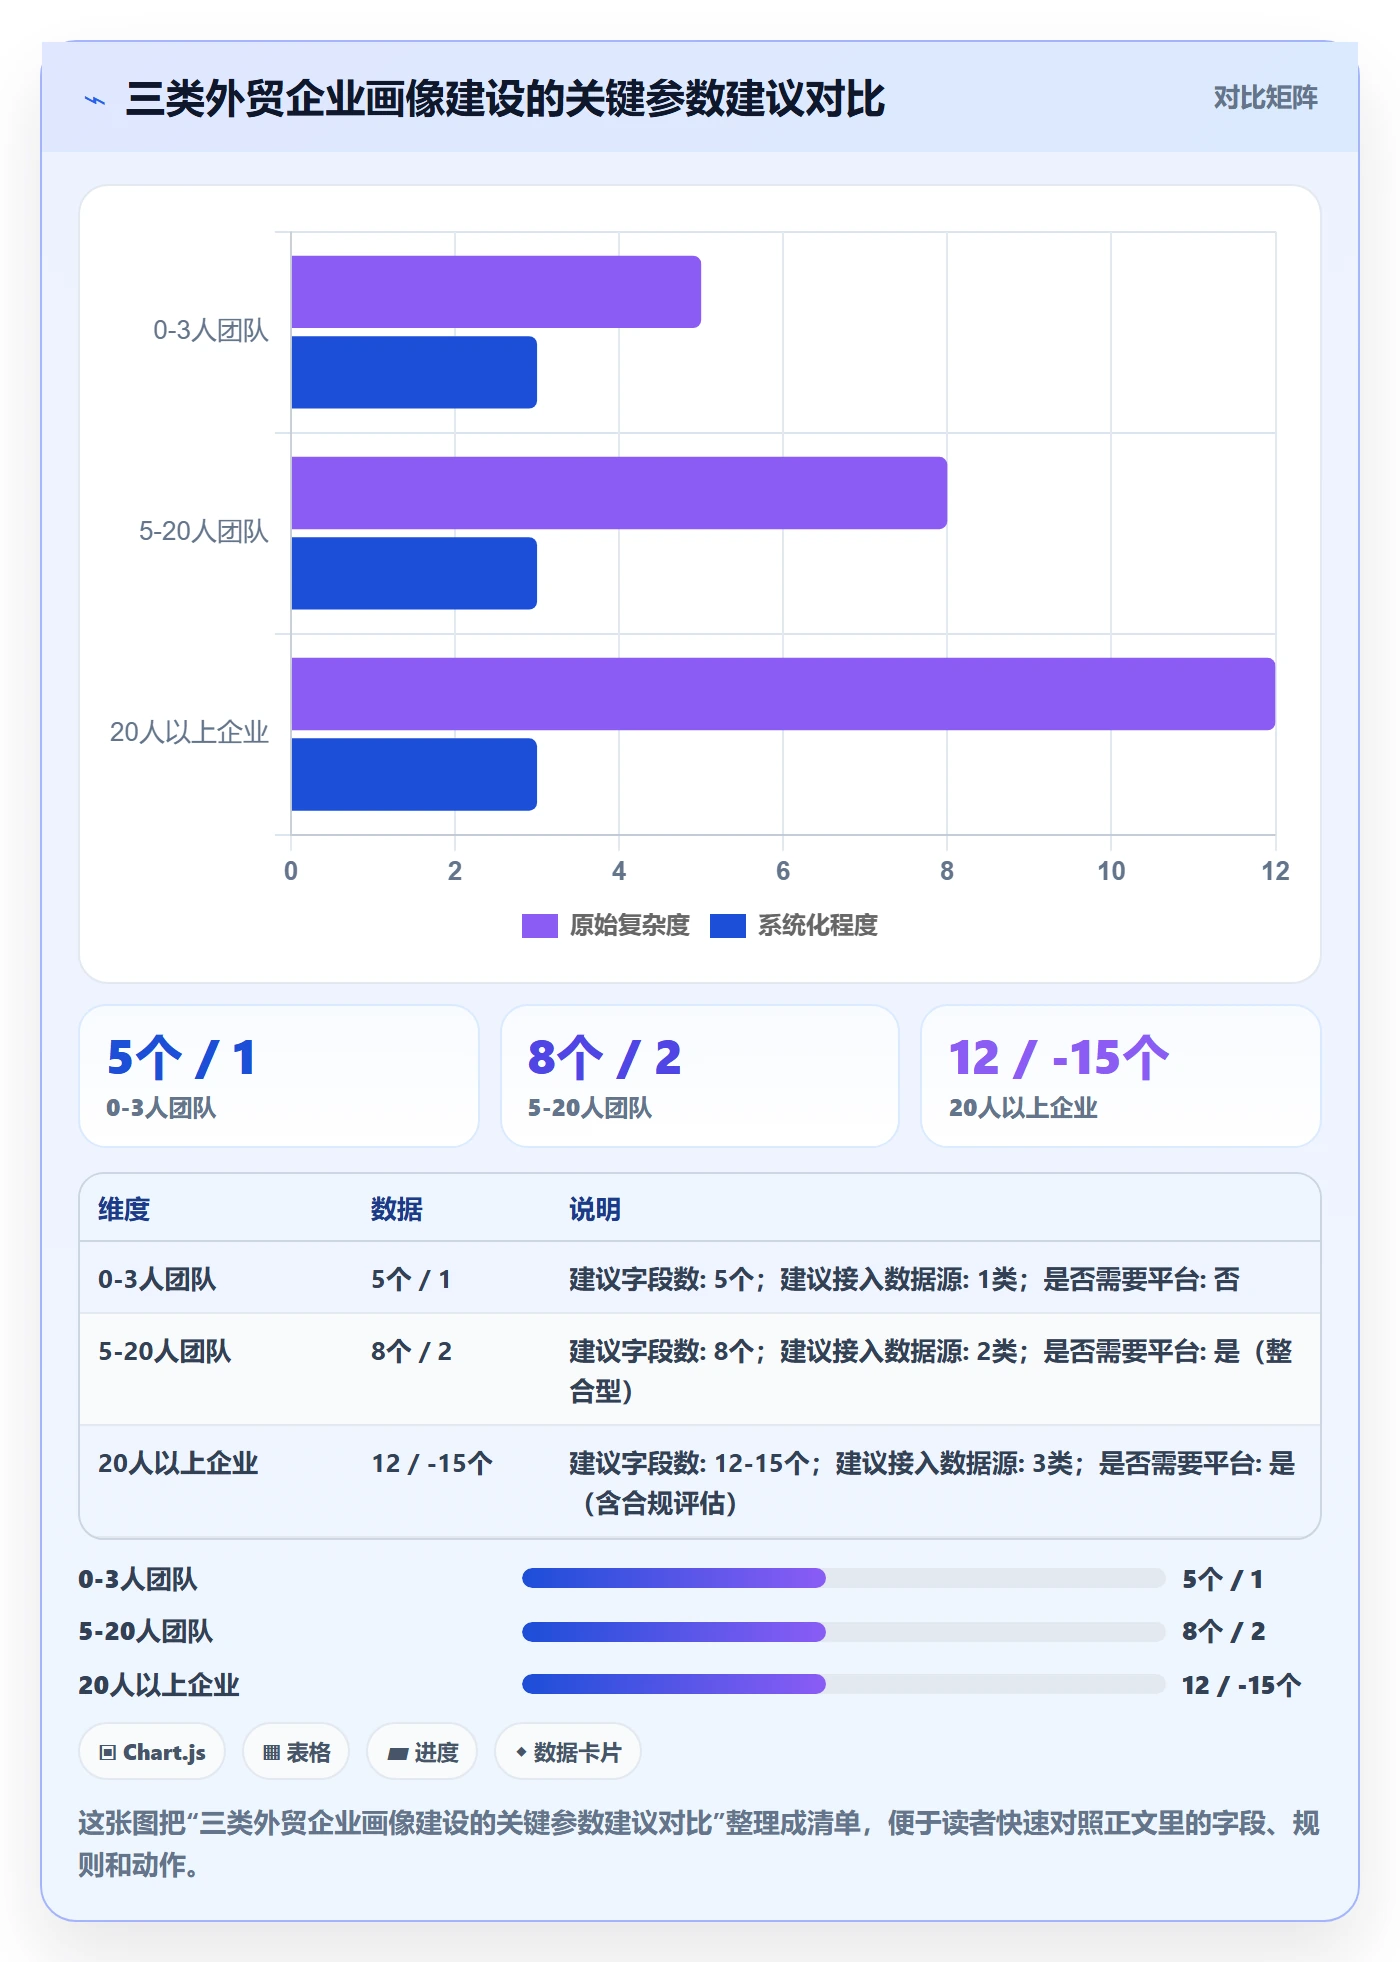Select the purple bar for 20人以上企业

[x=783, y=694]
